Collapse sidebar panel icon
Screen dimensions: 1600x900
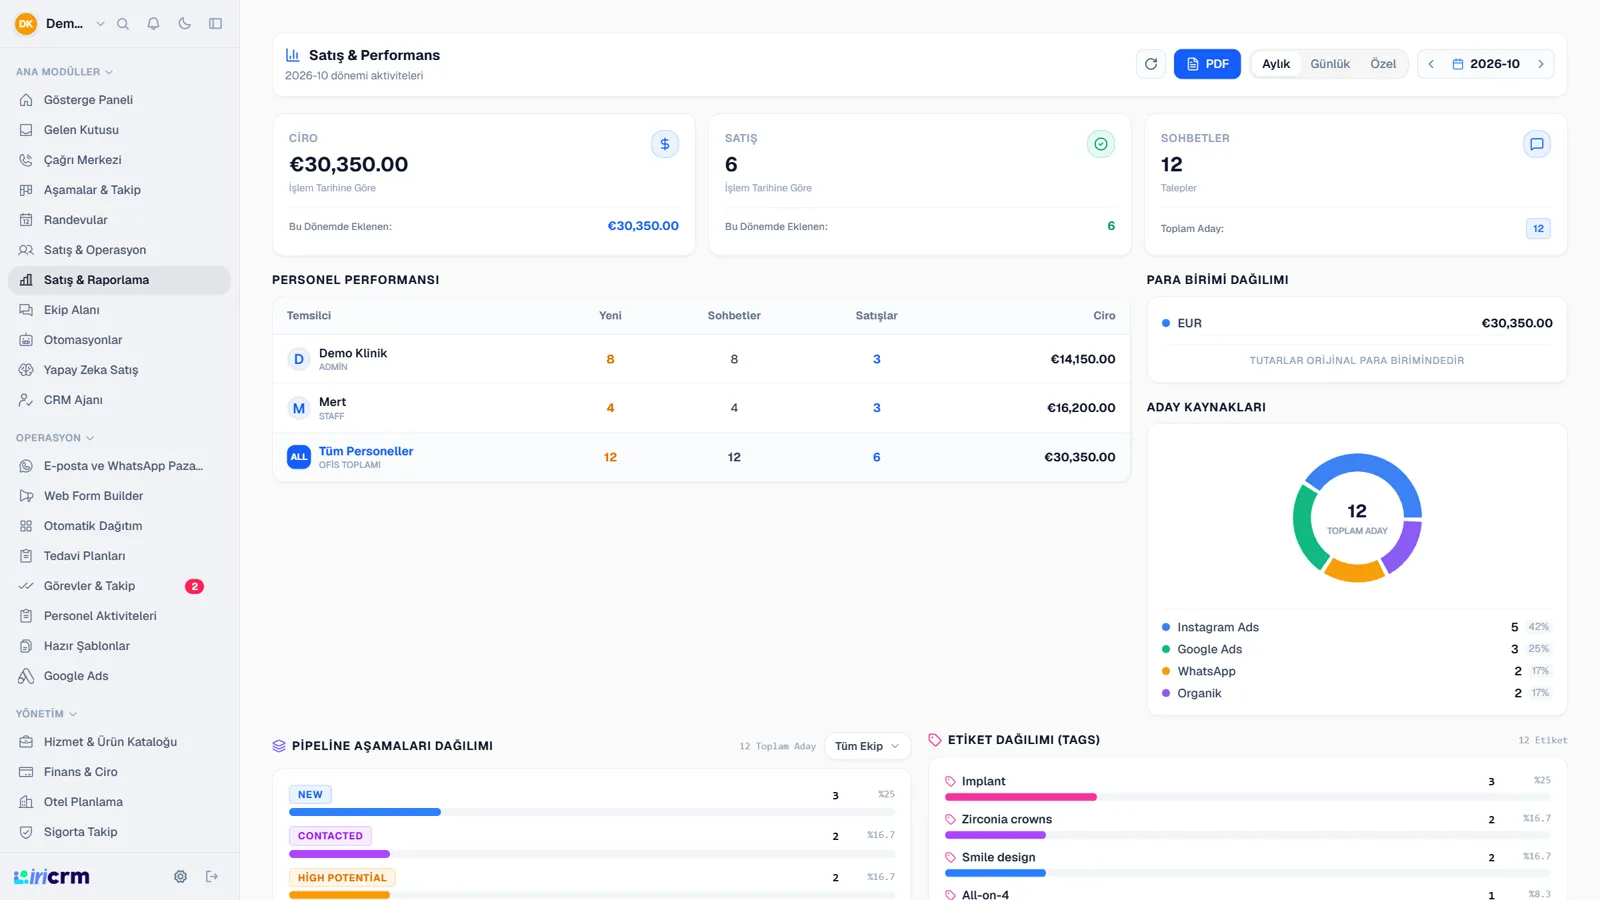click(x=215, y=24)
